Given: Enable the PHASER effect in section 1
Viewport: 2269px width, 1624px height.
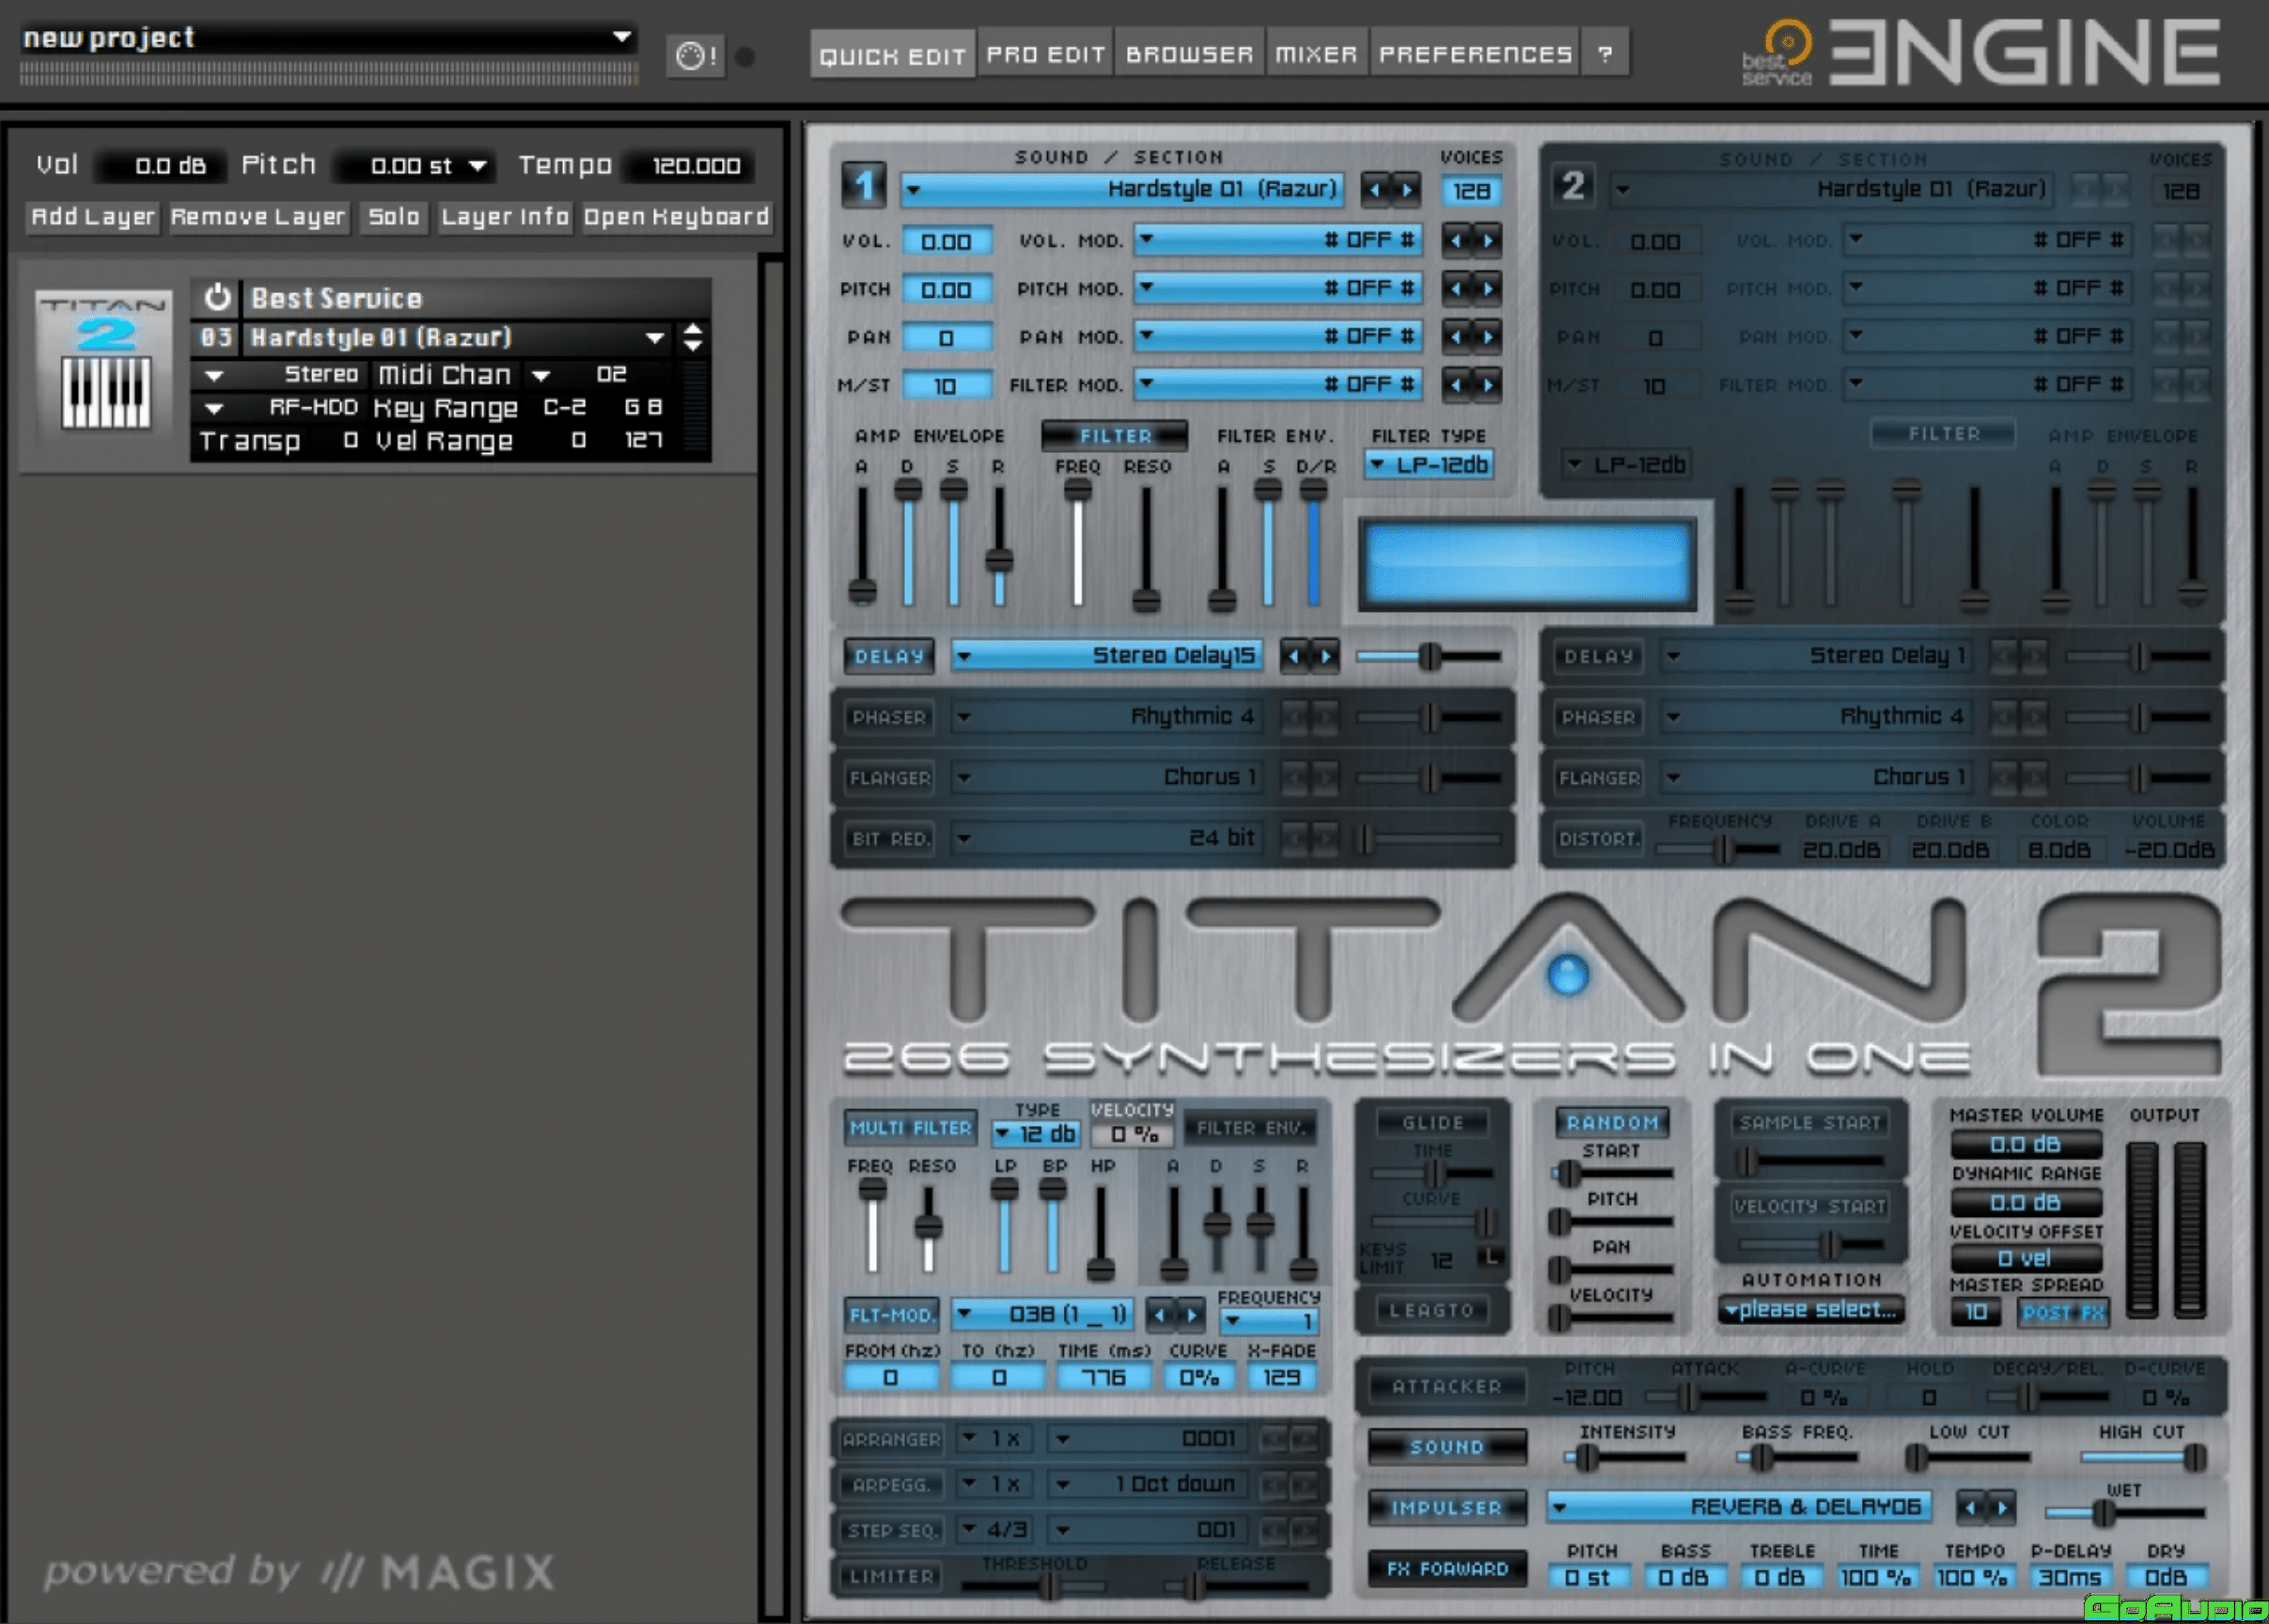Looking at the screenshot, I should pyautogui.click(x=888, y=717).
